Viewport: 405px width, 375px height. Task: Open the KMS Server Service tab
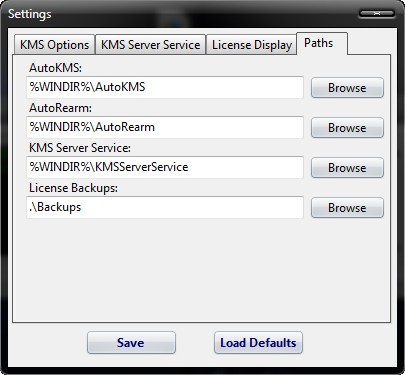tap(150, 44)
